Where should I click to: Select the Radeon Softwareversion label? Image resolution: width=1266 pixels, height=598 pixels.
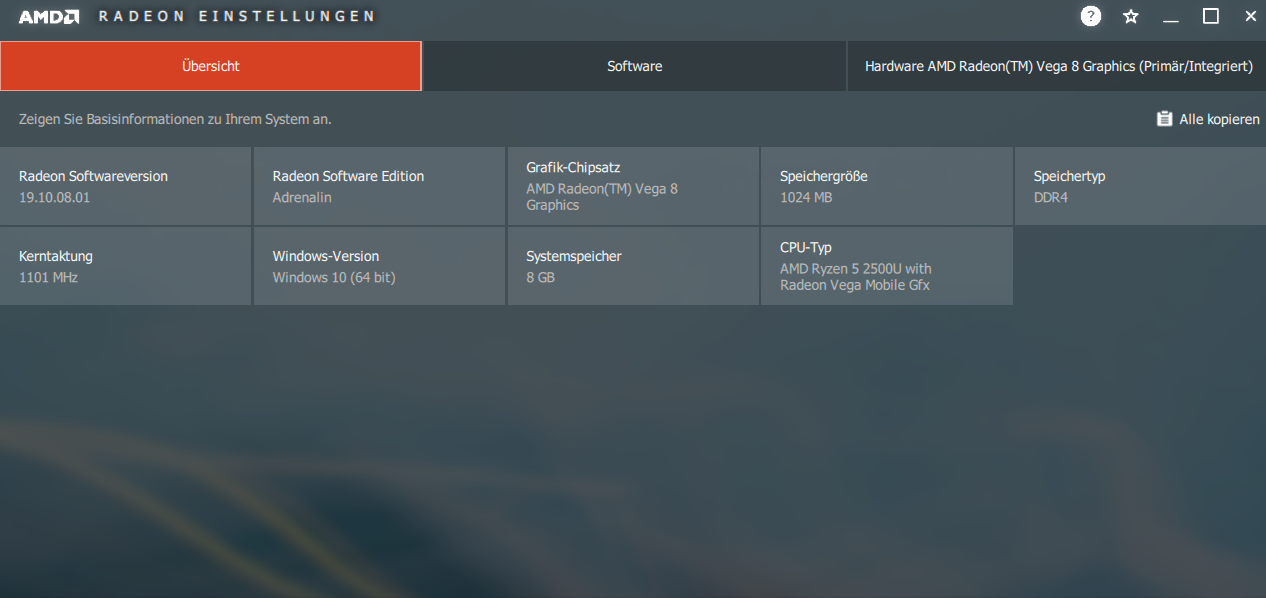(93, 176)
